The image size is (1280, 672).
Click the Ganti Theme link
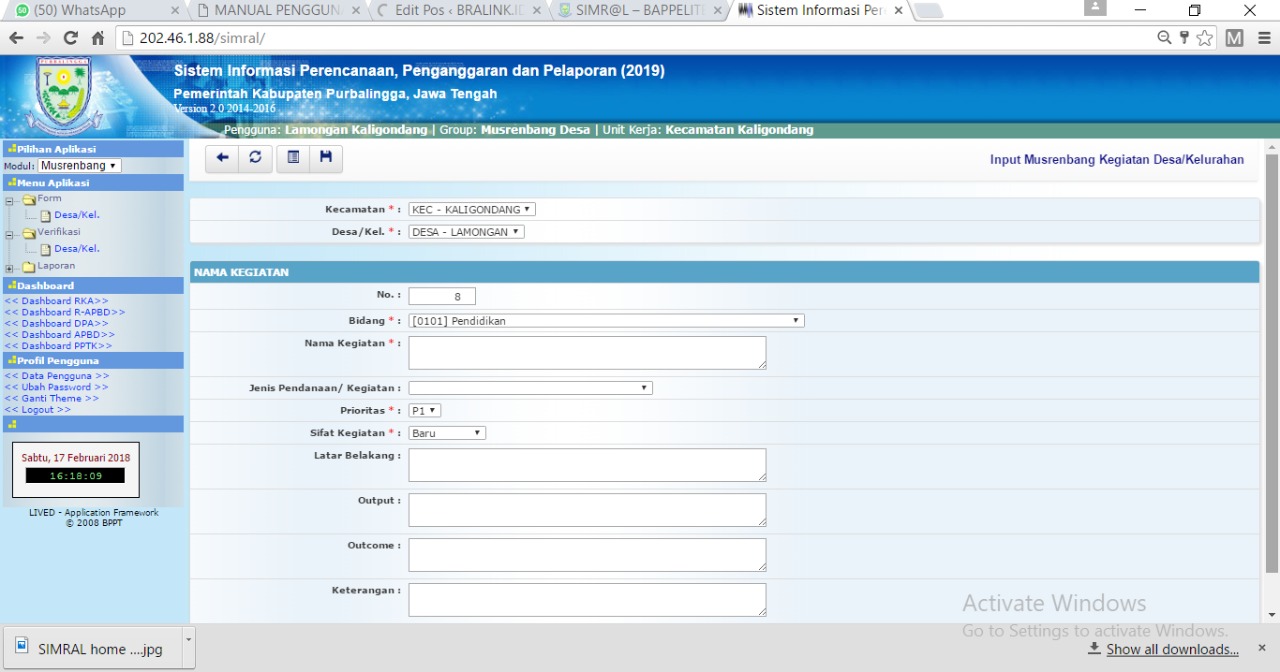51,398
